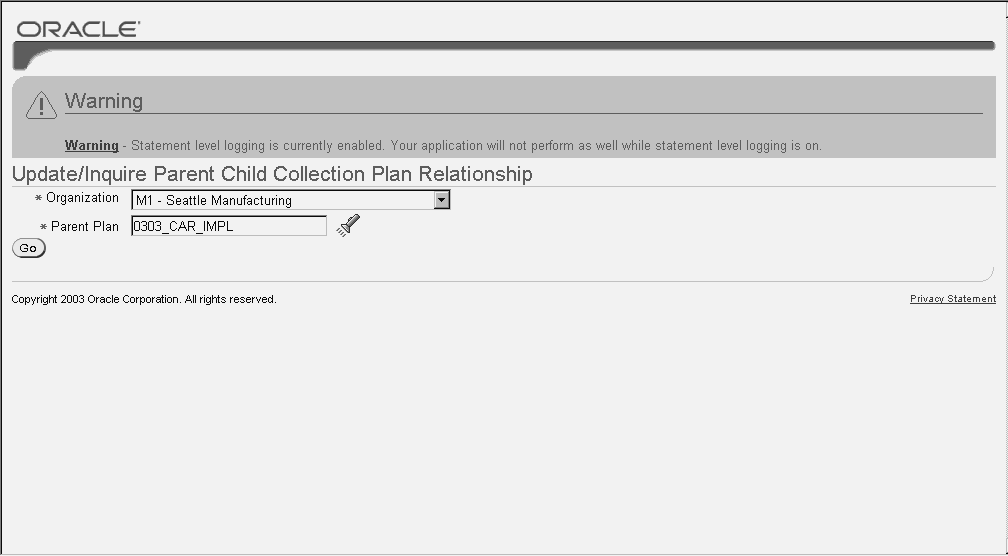Viewport: 1008px width, 556px height.
Task: Click the underlined bold Warning label
Action: [x=91, y=146]
